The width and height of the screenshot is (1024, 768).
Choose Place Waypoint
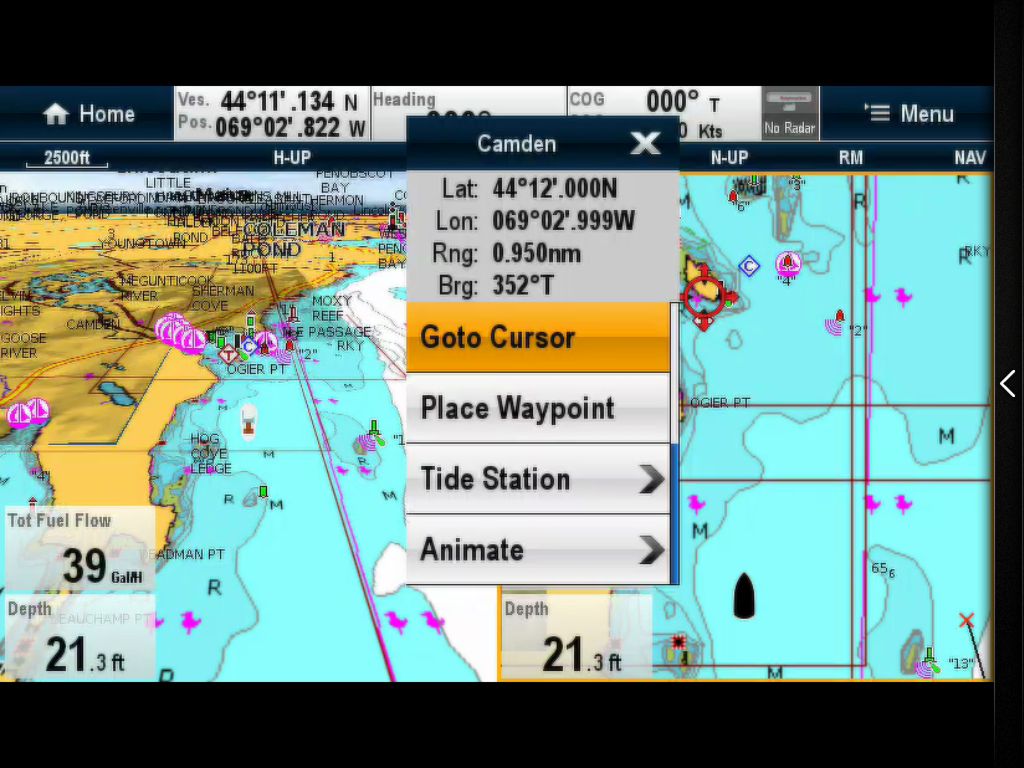click(538, 408)
